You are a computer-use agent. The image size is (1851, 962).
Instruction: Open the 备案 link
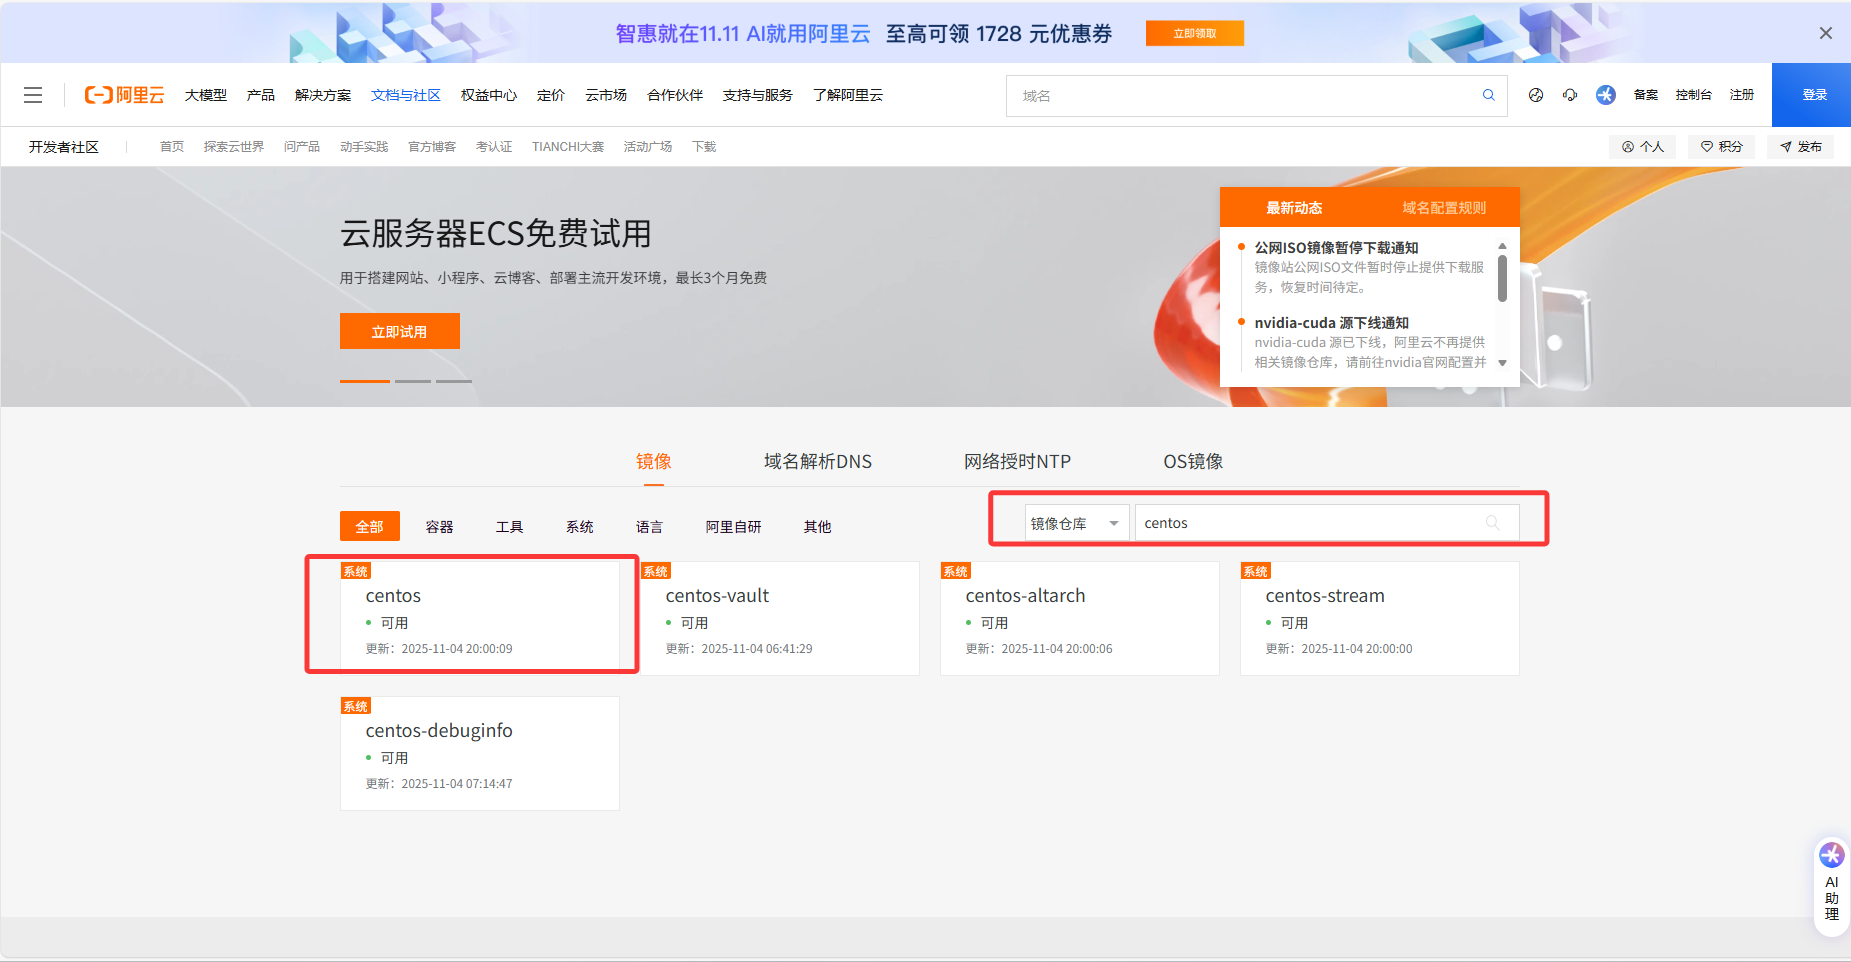point(1646,95)
